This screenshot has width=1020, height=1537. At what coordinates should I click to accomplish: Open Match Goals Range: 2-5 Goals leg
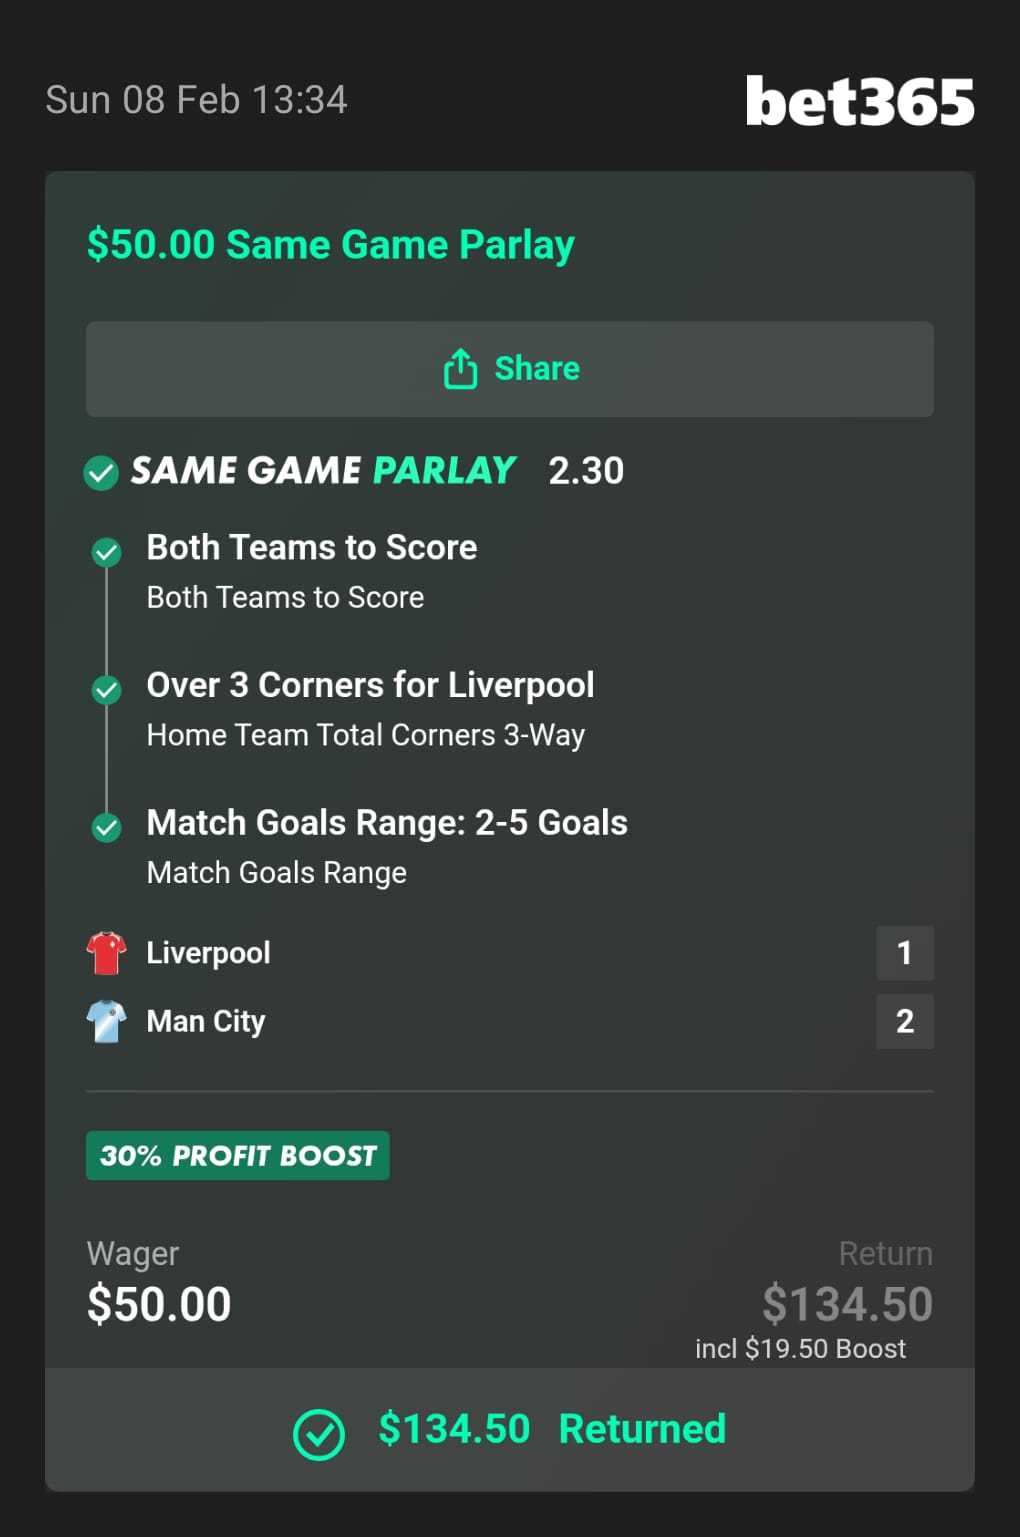387,823
